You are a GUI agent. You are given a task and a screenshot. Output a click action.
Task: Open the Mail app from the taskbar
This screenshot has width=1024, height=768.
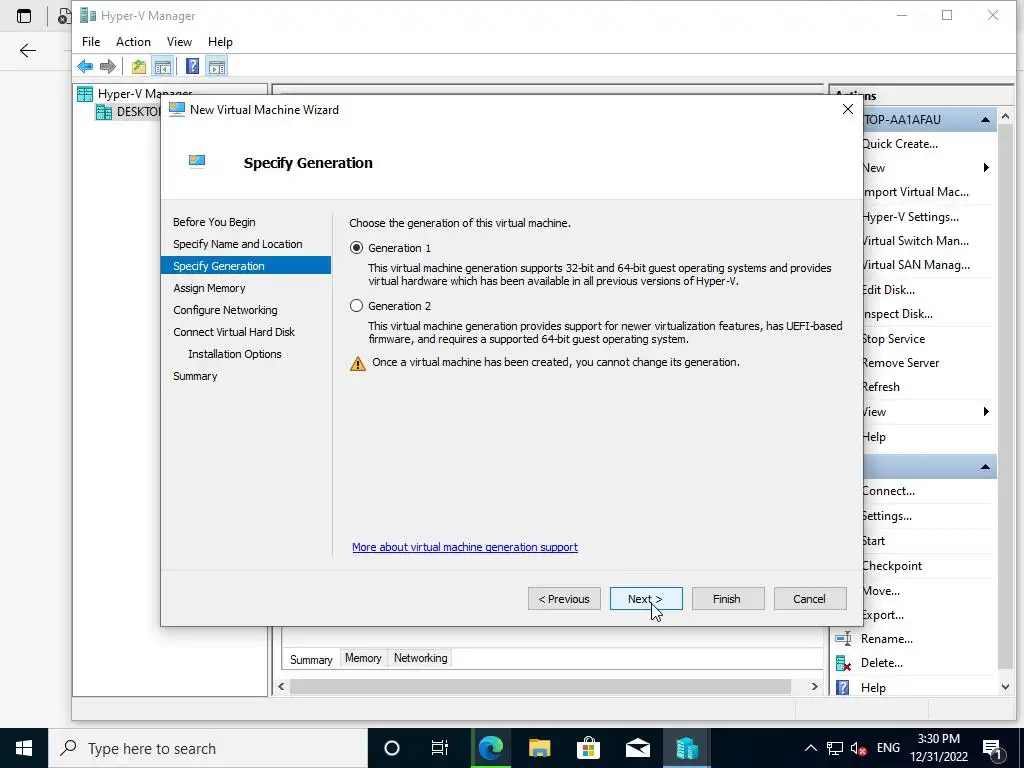[637, 748]
